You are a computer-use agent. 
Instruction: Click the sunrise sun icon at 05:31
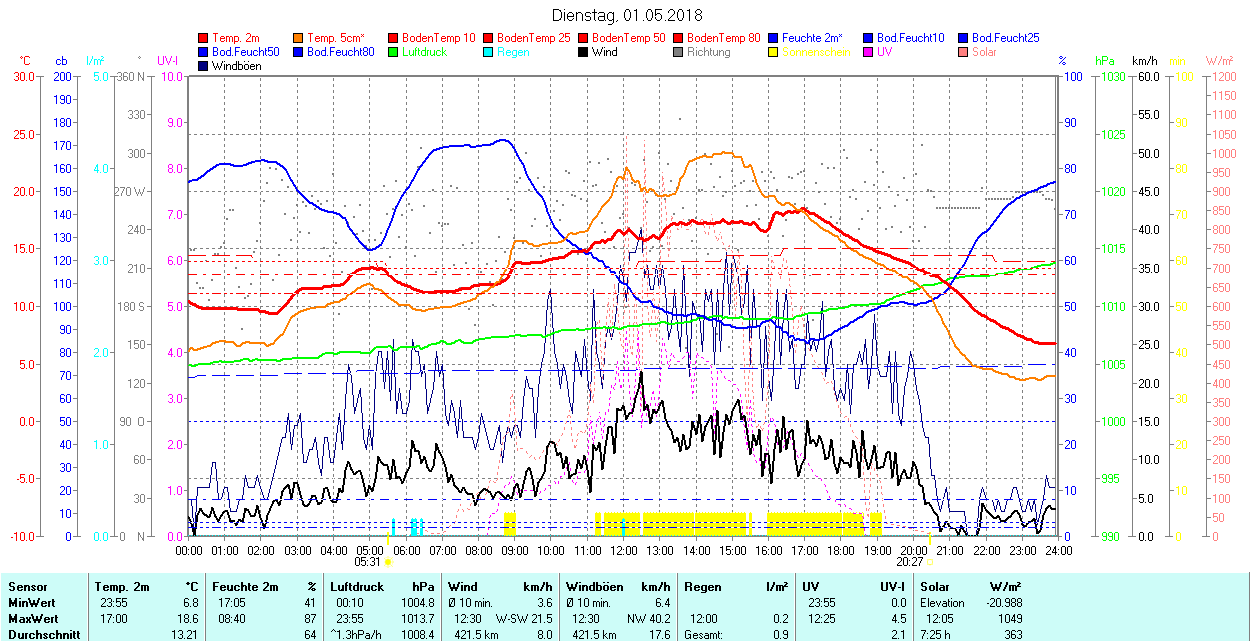pyautogui.click(x=388, y=562)
